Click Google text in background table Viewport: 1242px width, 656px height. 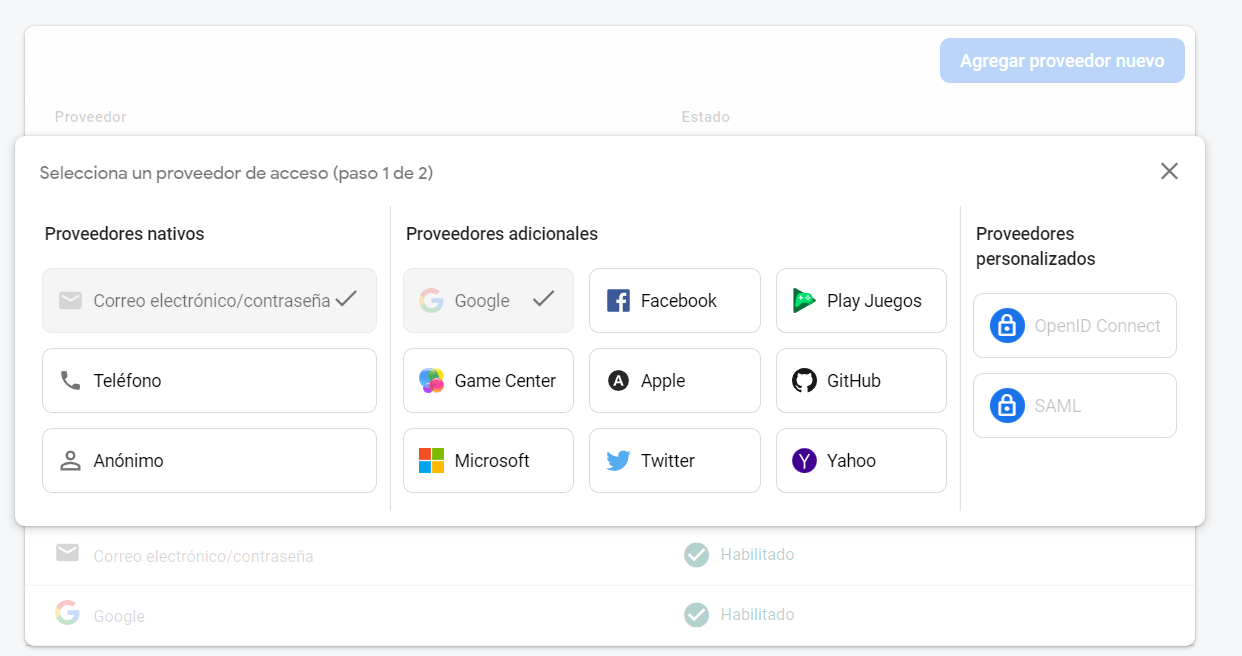click(x=119, y=616)
